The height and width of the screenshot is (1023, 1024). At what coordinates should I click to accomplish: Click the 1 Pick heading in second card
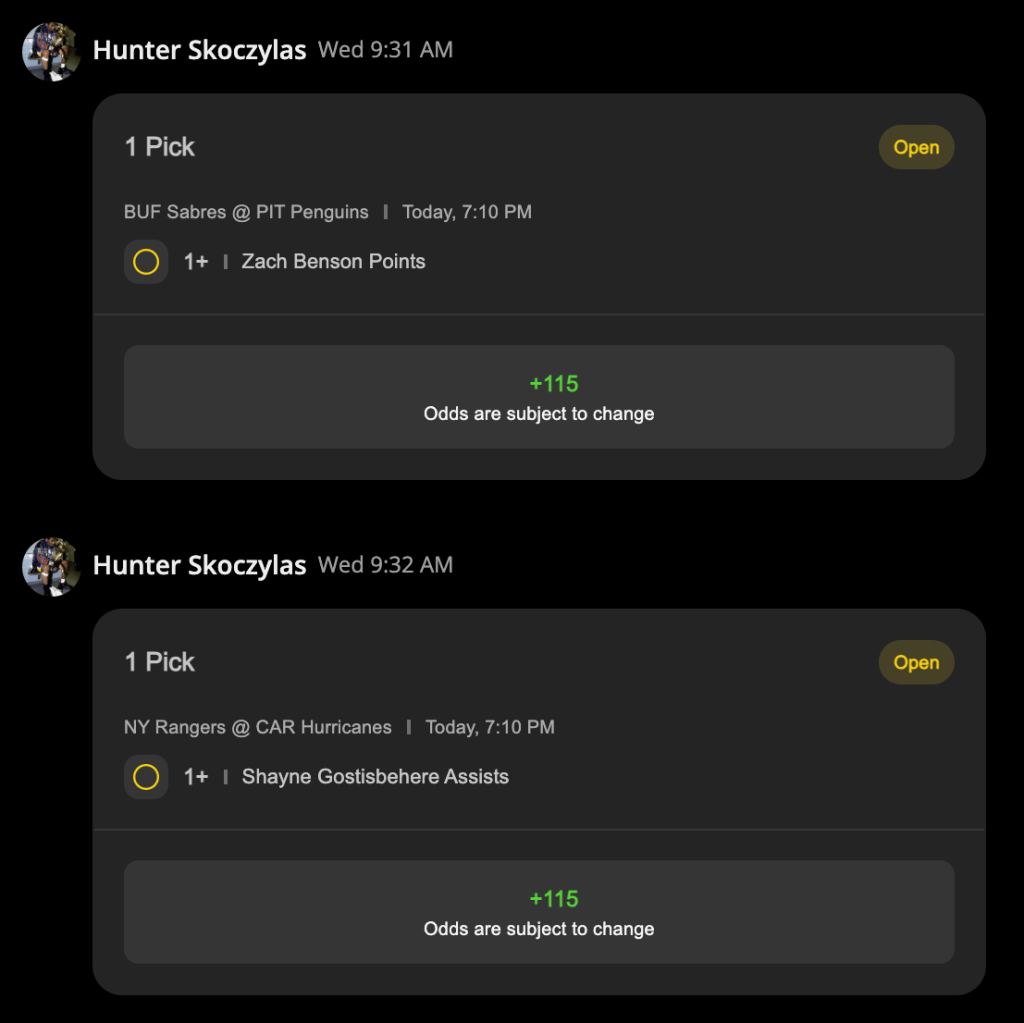[160, 662]
